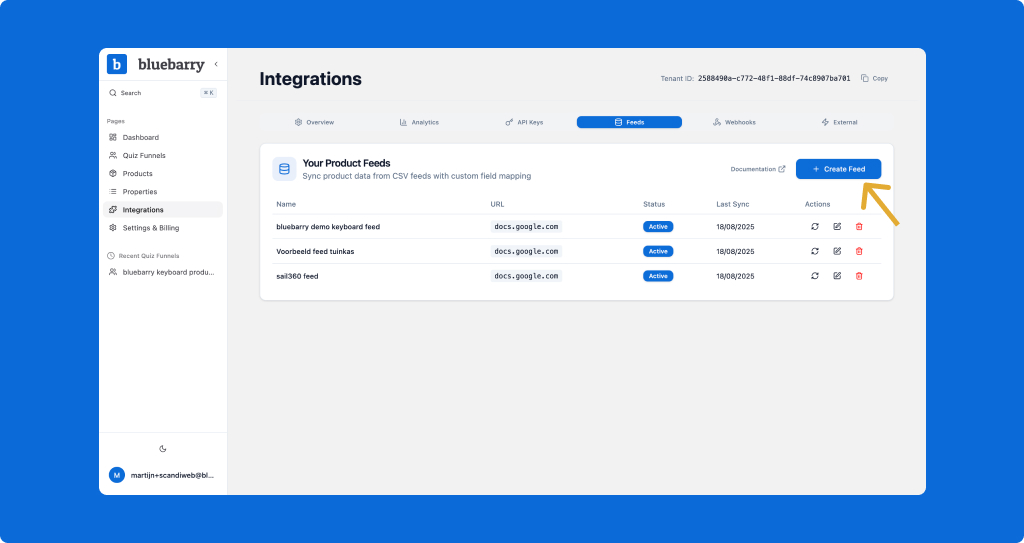Open the External tab
1024x543 pixels.
[x=839, y=122]
